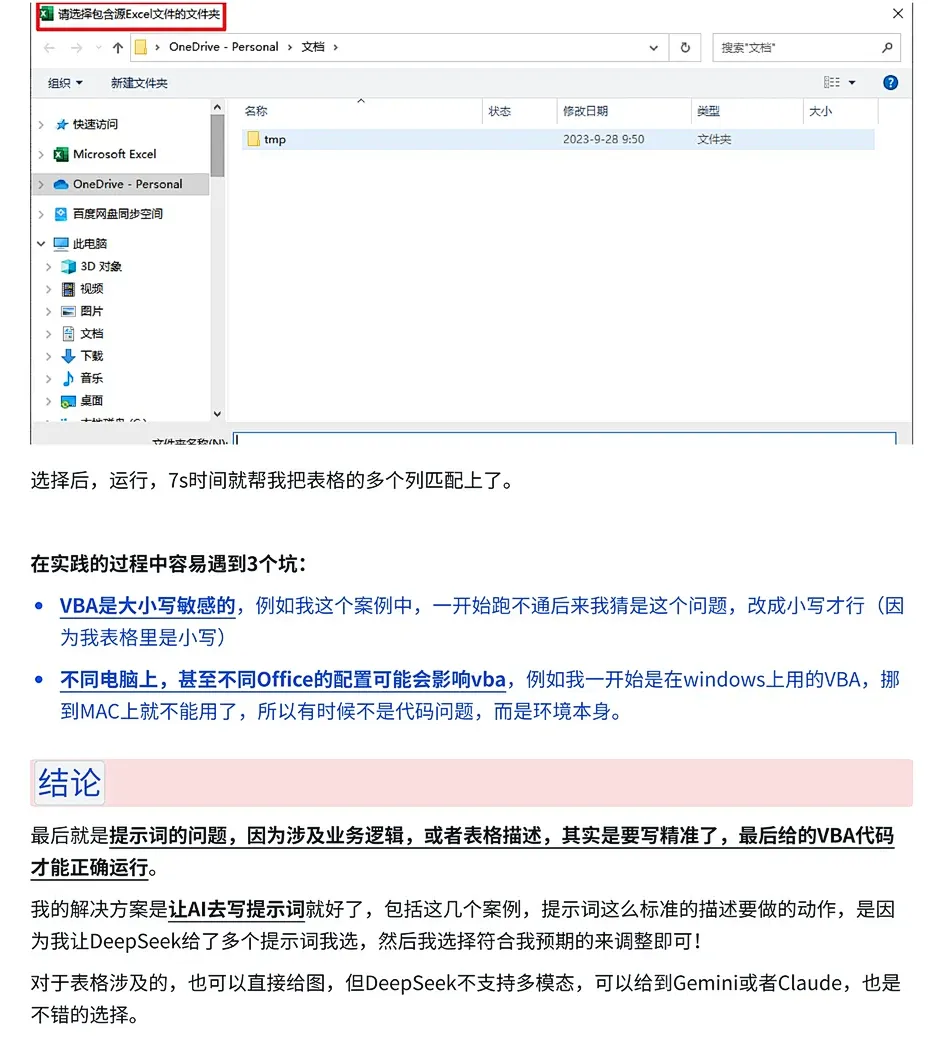
Task: Select OneDrive - Personal in sidebar
Action: (x=127, y=184)
